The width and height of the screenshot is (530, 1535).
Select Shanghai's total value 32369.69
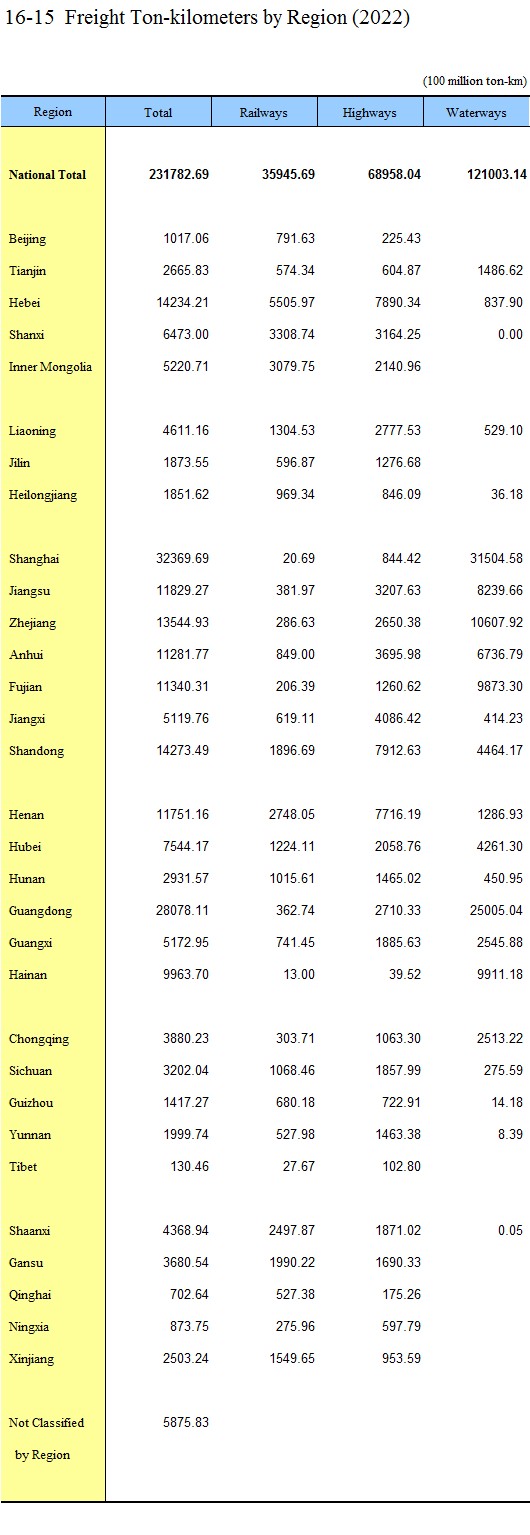(179, 559)
